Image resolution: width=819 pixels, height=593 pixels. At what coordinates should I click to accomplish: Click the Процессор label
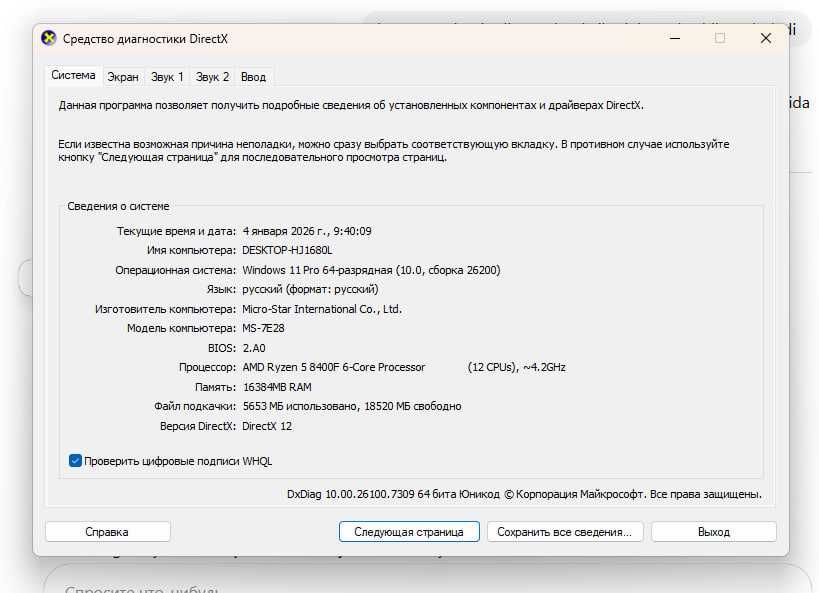tap(207, 367)
